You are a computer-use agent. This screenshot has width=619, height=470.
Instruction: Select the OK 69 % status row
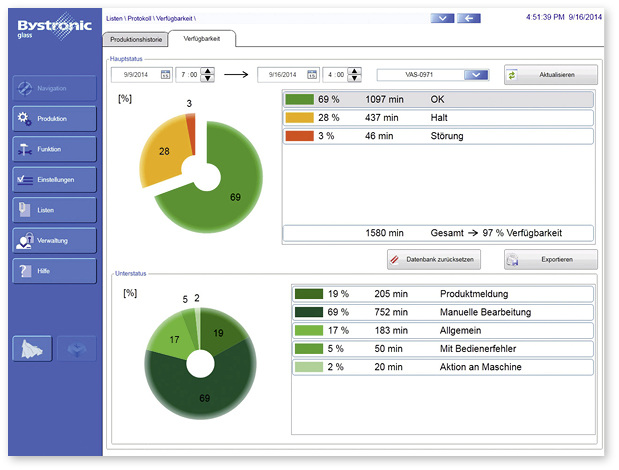click(x=438, y=99)
